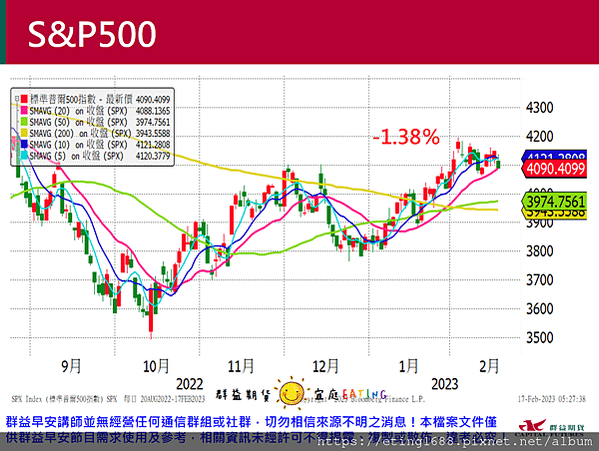Click the blue 4121.2808 price tag on axis
This screenshot has width=599, height=451.
(x=555, y=155)
